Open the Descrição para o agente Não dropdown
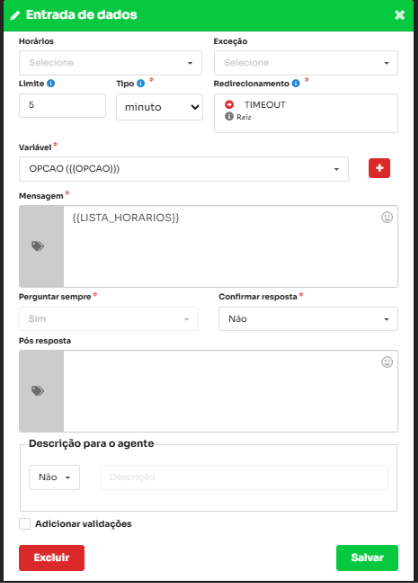The image size is (418, 583). pos(54,477)
